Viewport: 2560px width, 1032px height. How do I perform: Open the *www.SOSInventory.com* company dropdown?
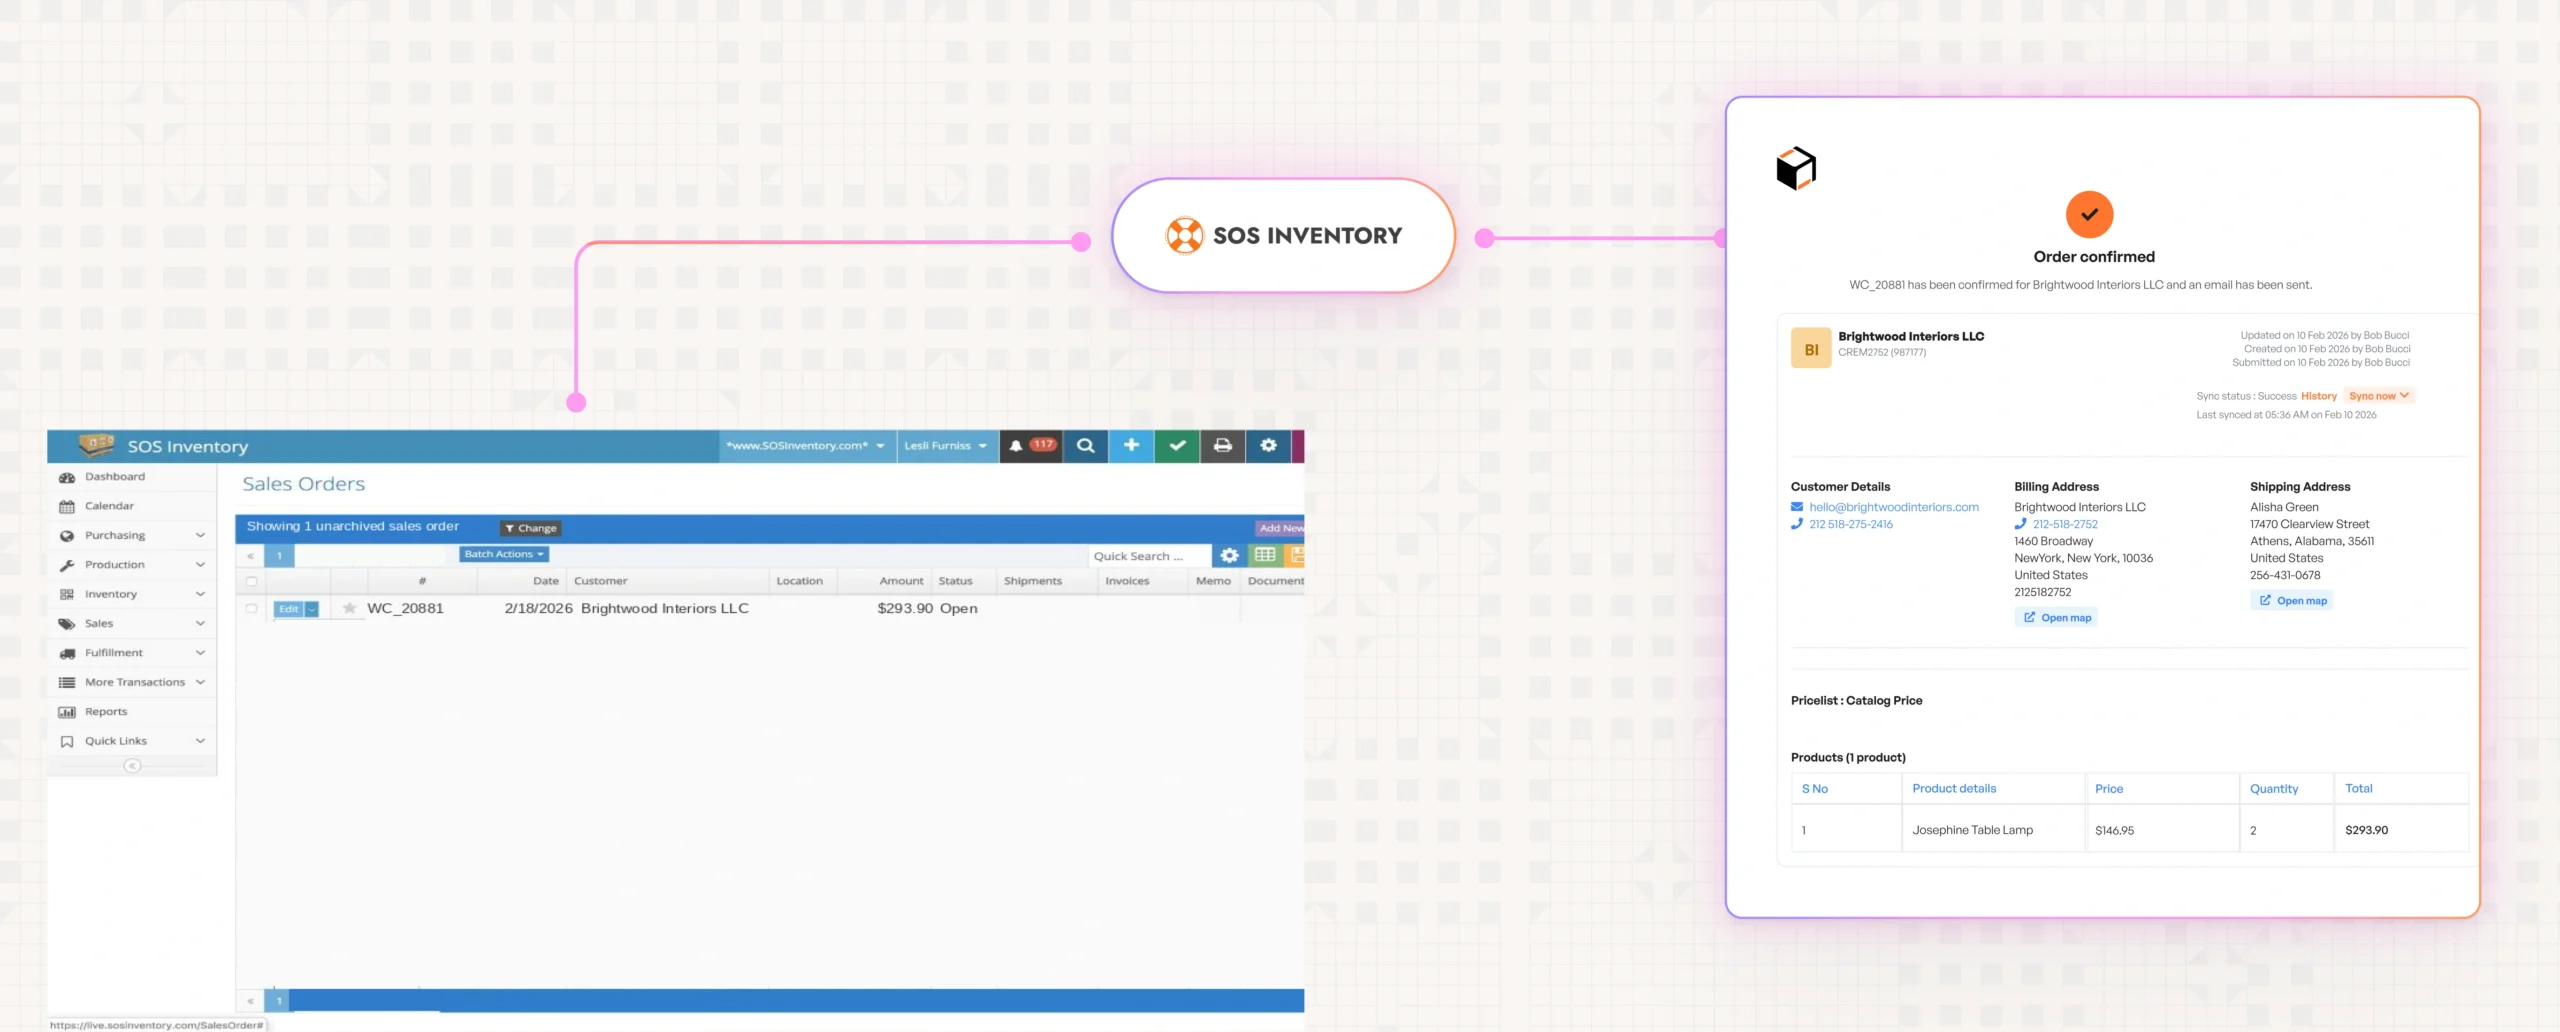[x=806, y=446]
